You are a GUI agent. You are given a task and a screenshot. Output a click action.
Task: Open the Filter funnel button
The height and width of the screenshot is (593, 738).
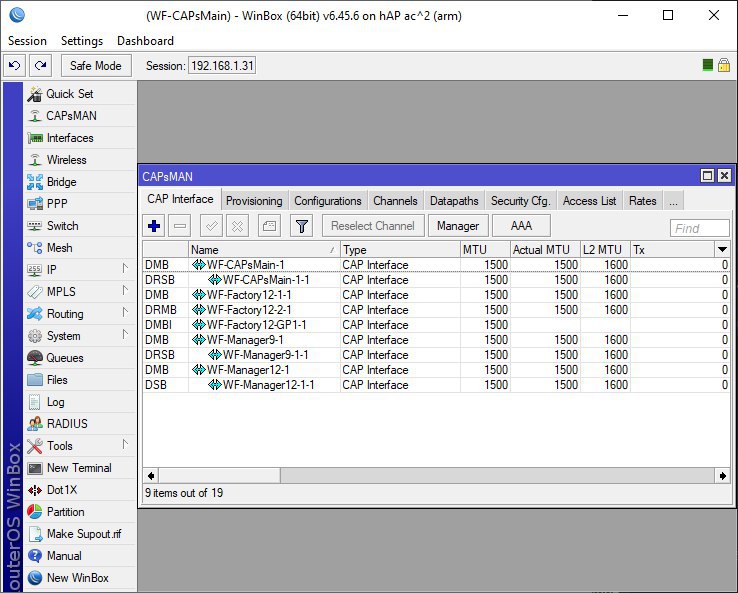tap(302, 226)
